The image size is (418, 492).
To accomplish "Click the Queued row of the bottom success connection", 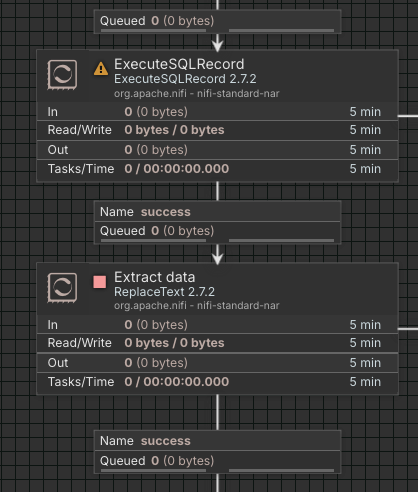I will [x=217, y=461].
